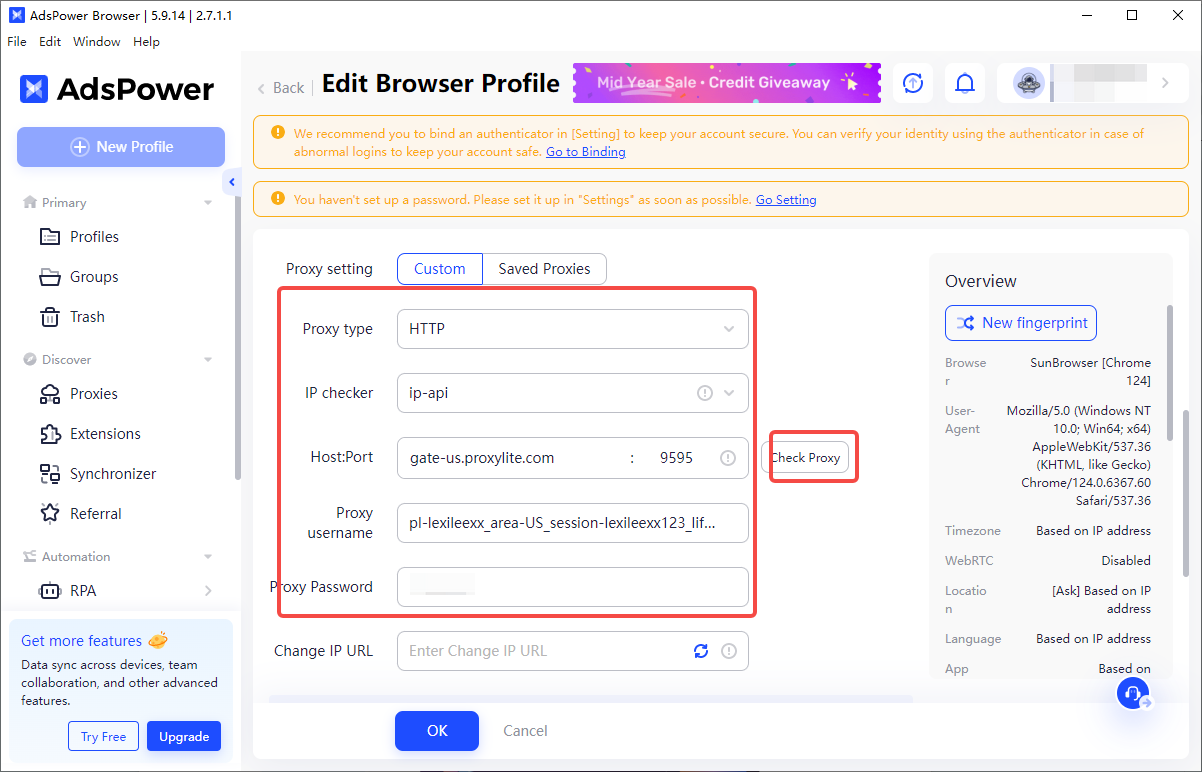Viewport: 1202px width, 772px height.
Task: Create a New Profile
Action: (x=121, y=147)
